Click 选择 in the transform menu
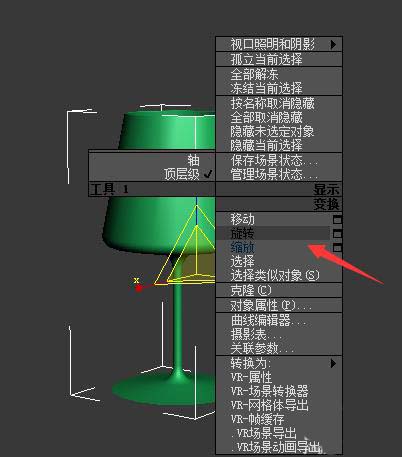This screenshot has width=402, height=457. [279, 261]
